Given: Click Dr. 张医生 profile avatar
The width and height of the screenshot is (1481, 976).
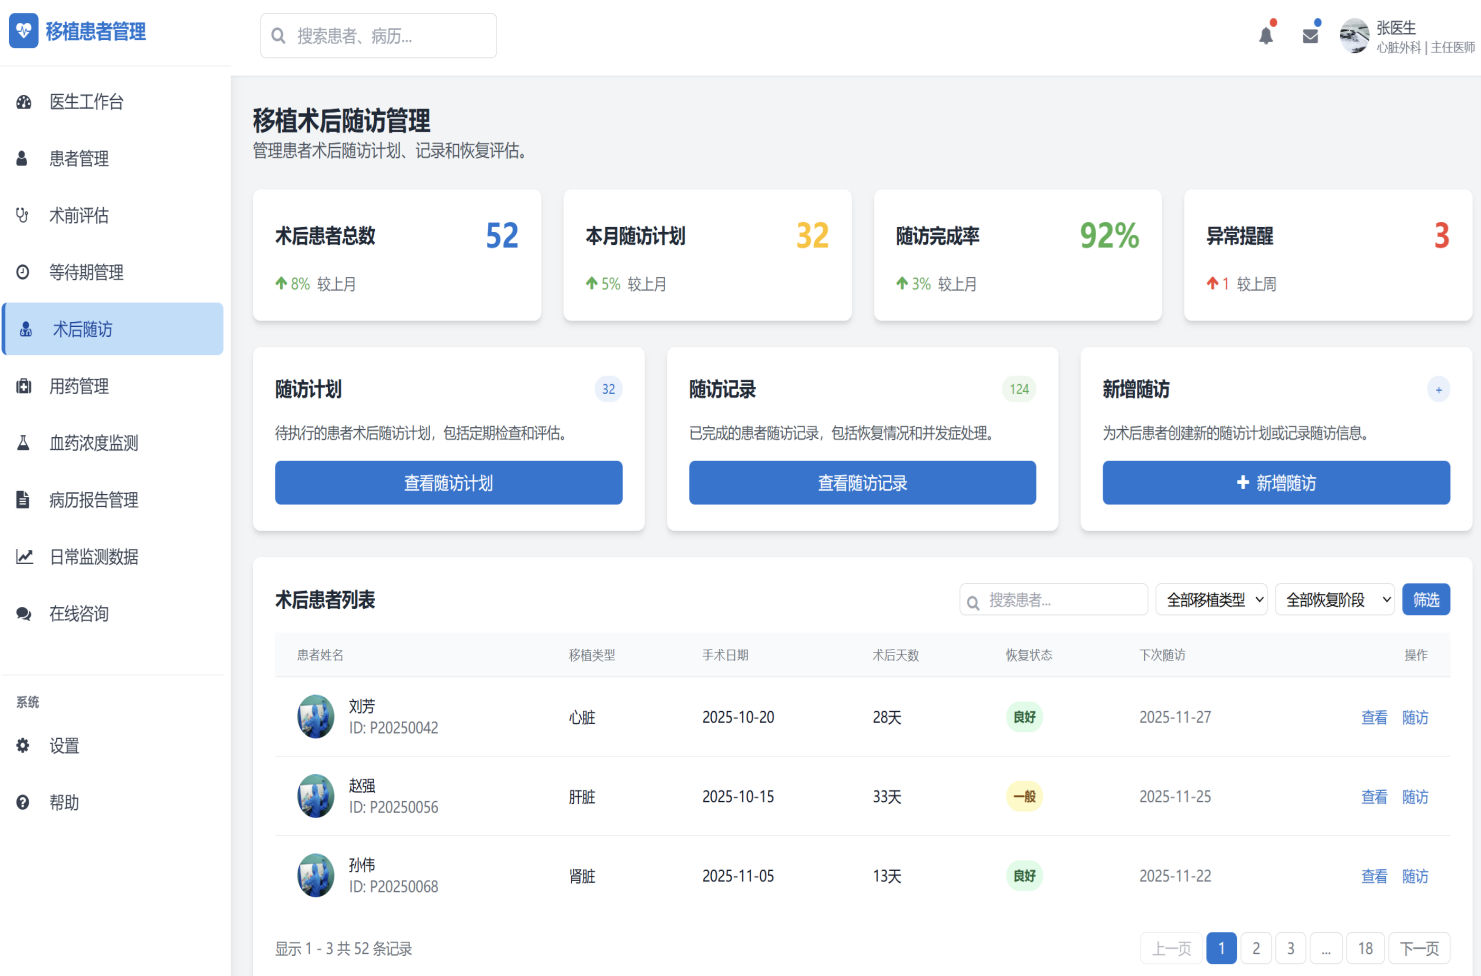Looking at the screenshot, I should 1354,36.
